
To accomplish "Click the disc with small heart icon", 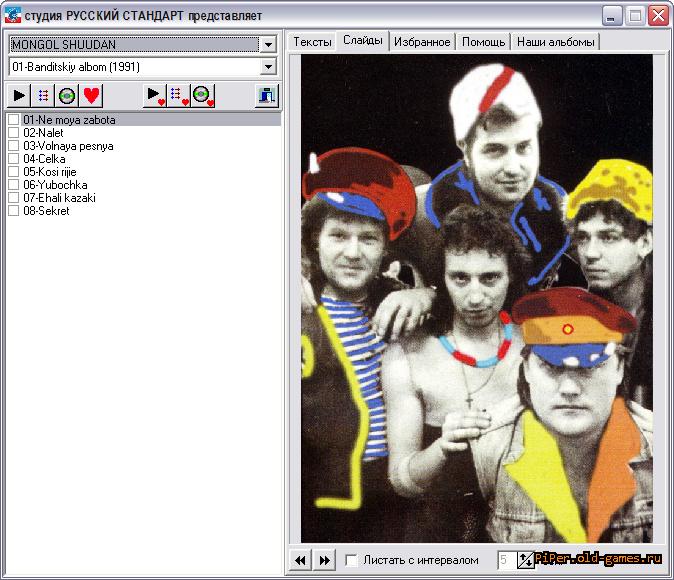I will click(203, 95).
